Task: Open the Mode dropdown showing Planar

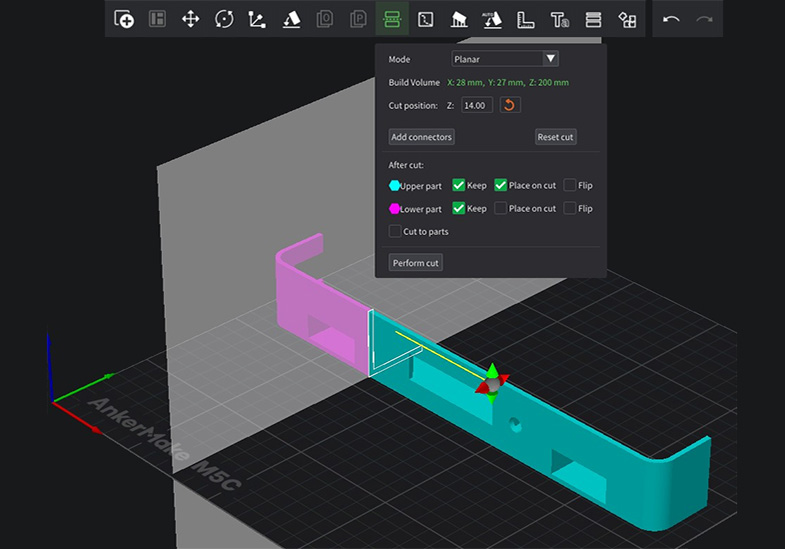Action: click(x=505, y=59)
